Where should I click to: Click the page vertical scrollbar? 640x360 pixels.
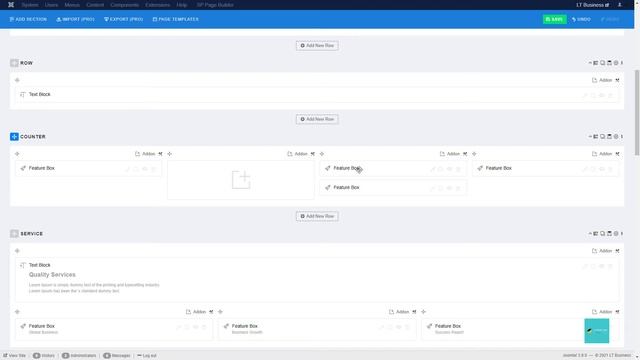click(x=637, y=112)
